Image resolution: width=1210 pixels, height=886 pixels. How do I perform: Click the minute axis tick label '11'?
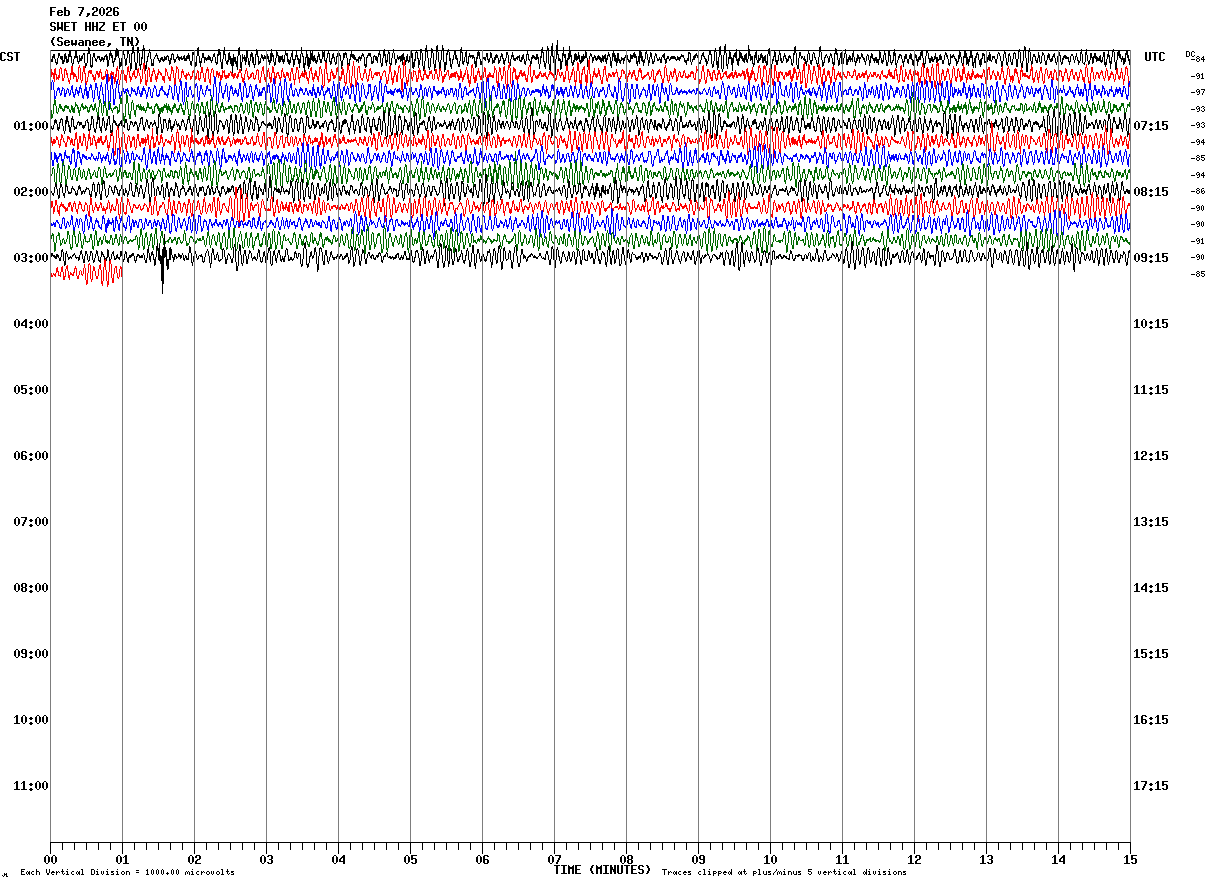pos(842,859)
